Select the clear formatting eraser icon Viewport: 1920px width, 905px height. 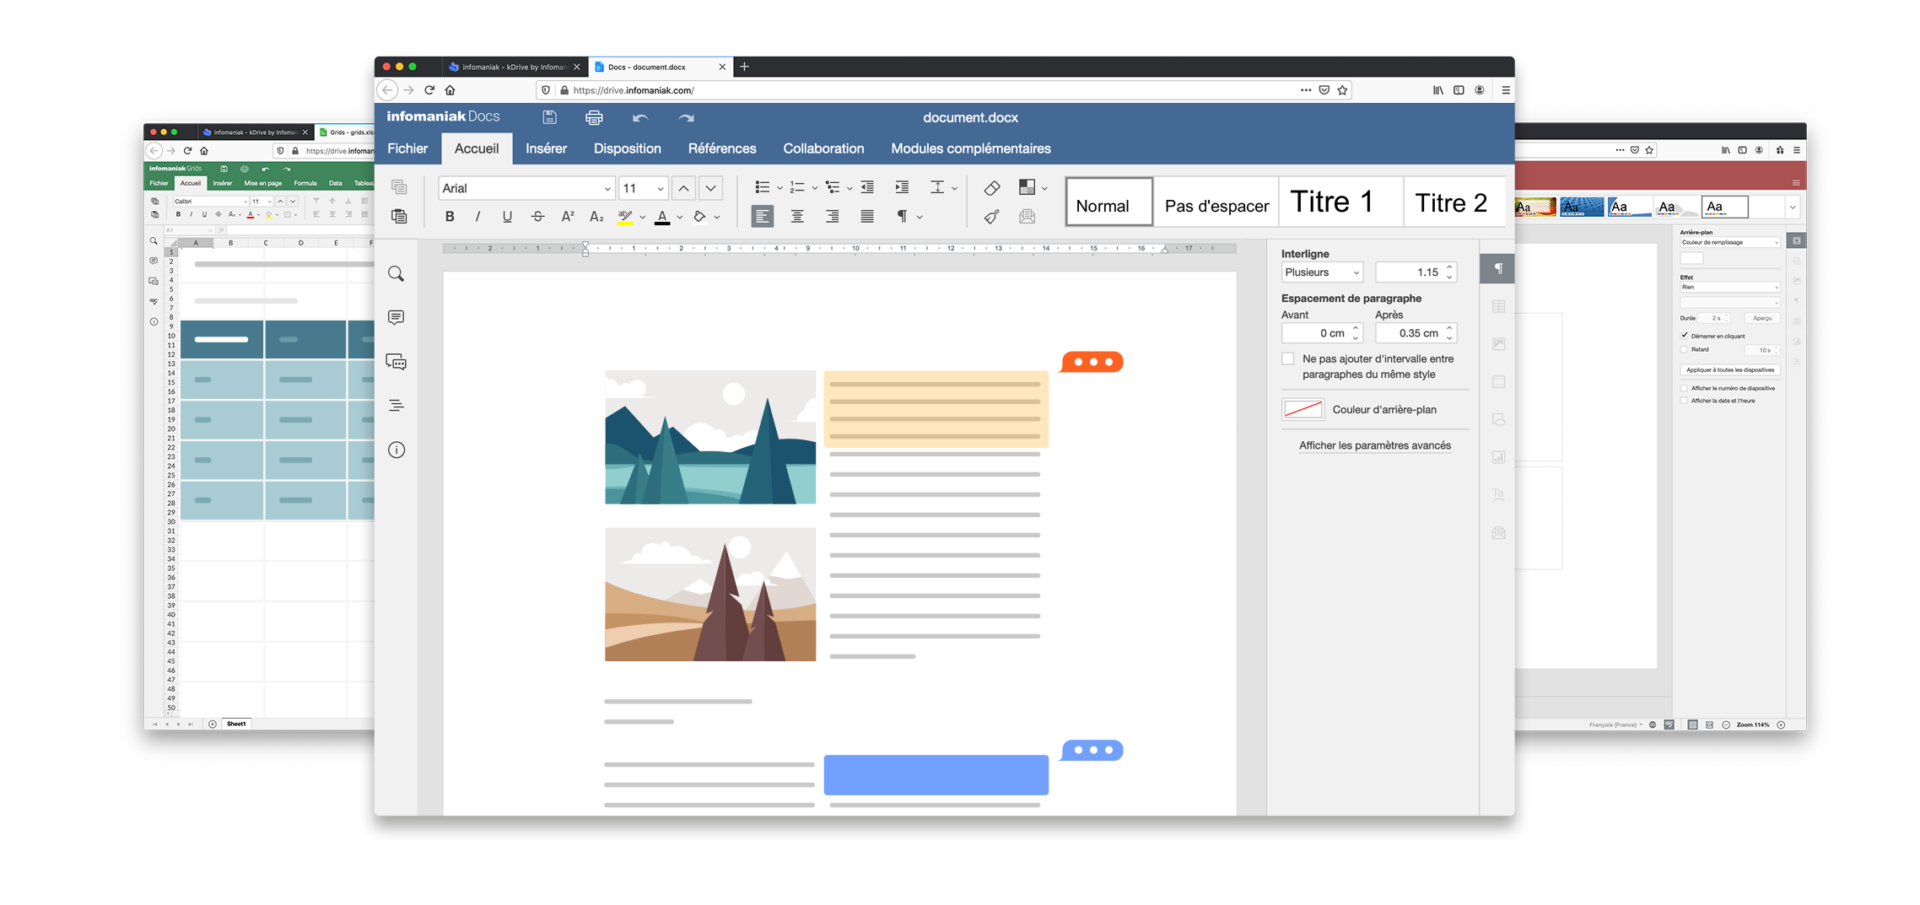tap(991, 187)
